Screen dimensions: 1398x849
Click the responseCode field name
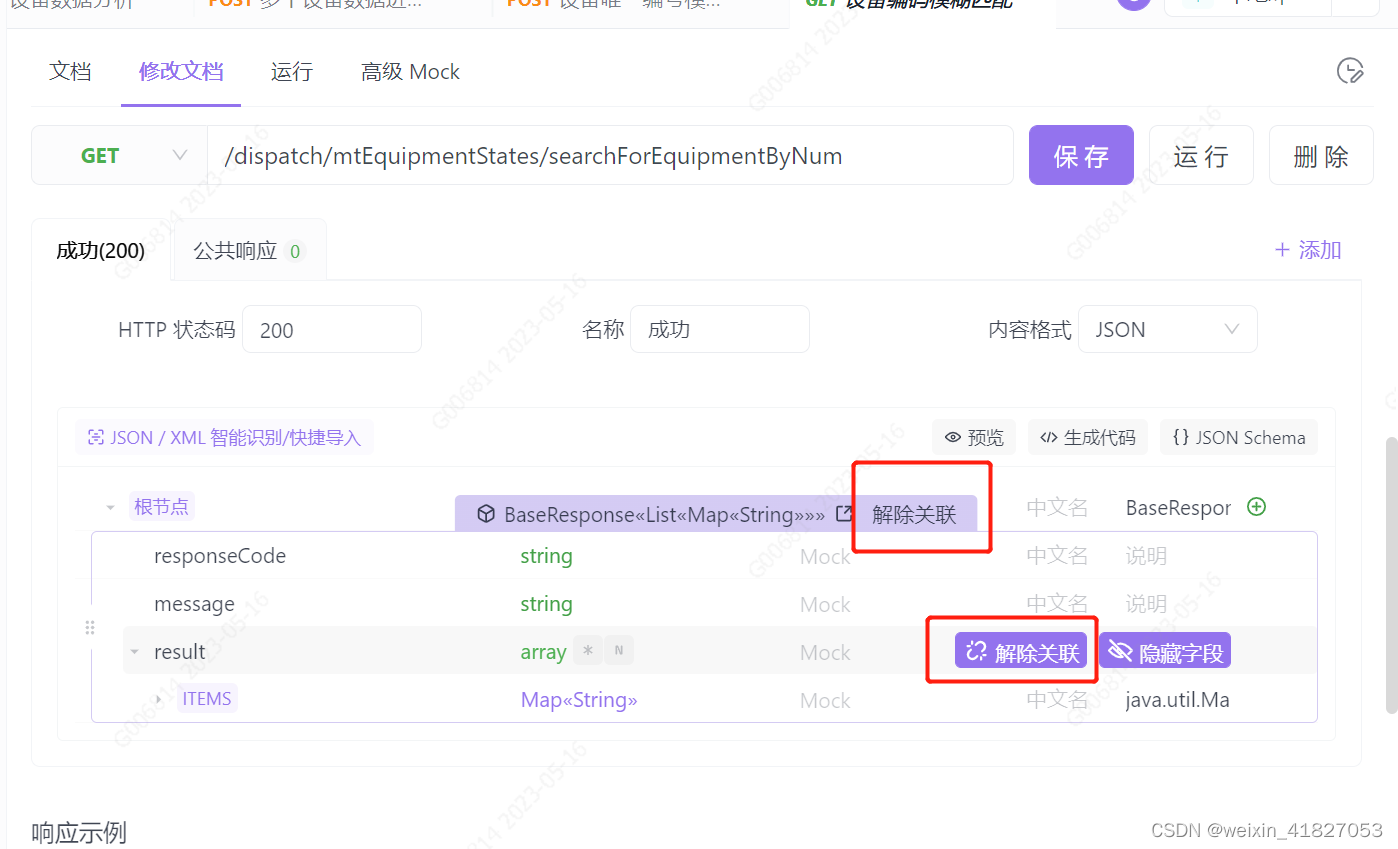pos(220,556)
